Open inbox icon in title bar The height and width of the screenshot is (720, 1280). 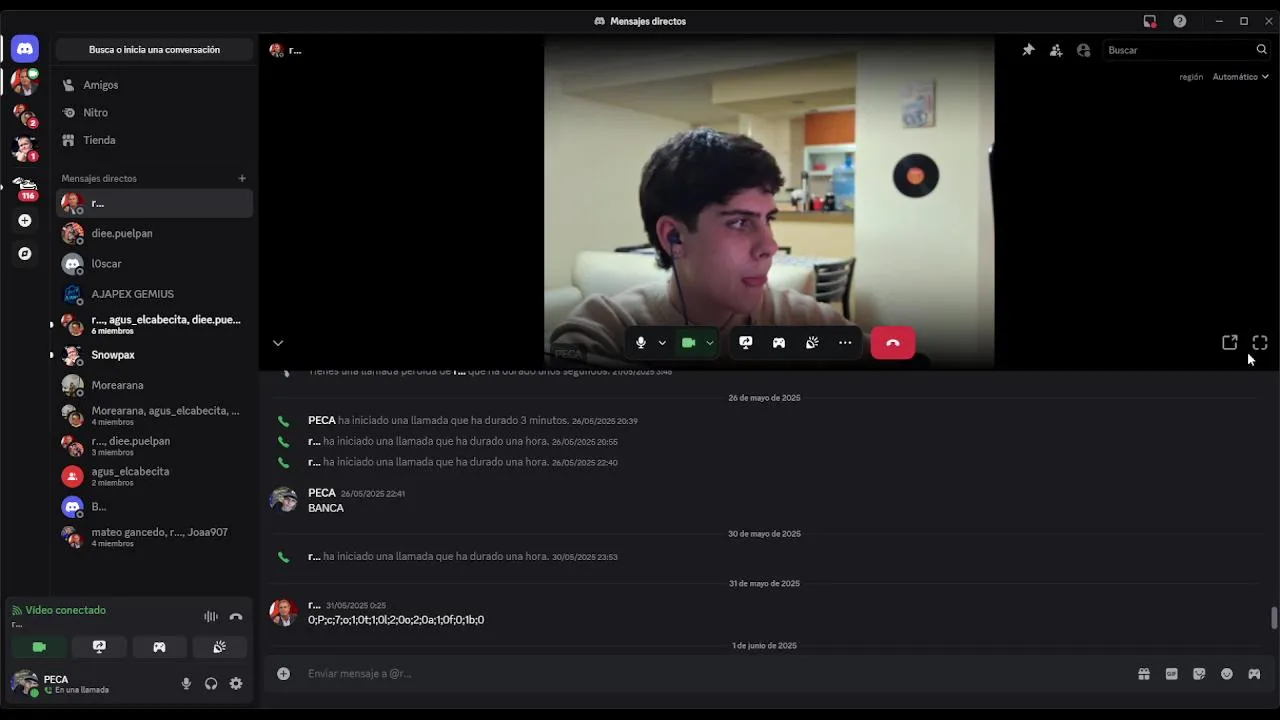point(1150,21)
